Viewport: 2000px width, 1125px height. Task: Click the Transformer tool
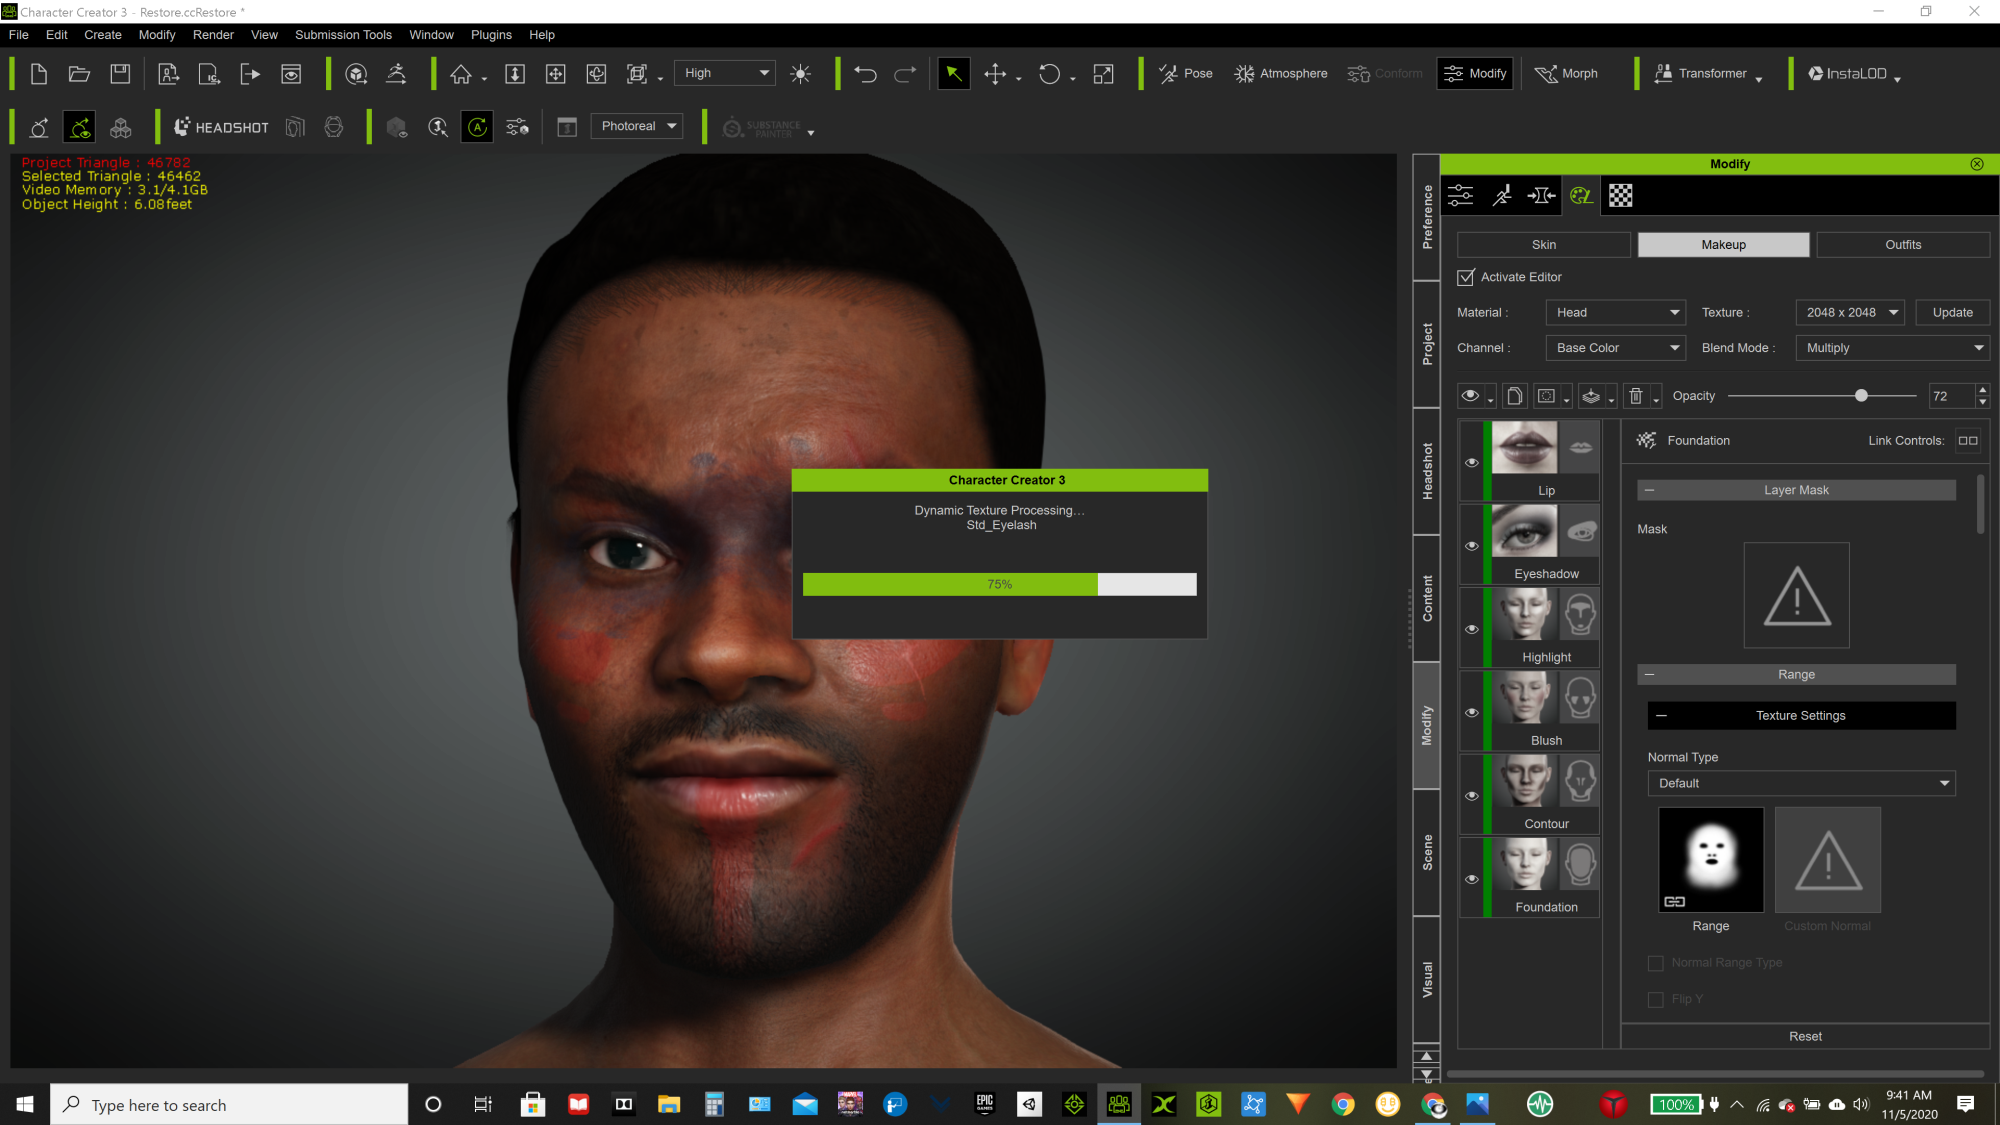1701,74
